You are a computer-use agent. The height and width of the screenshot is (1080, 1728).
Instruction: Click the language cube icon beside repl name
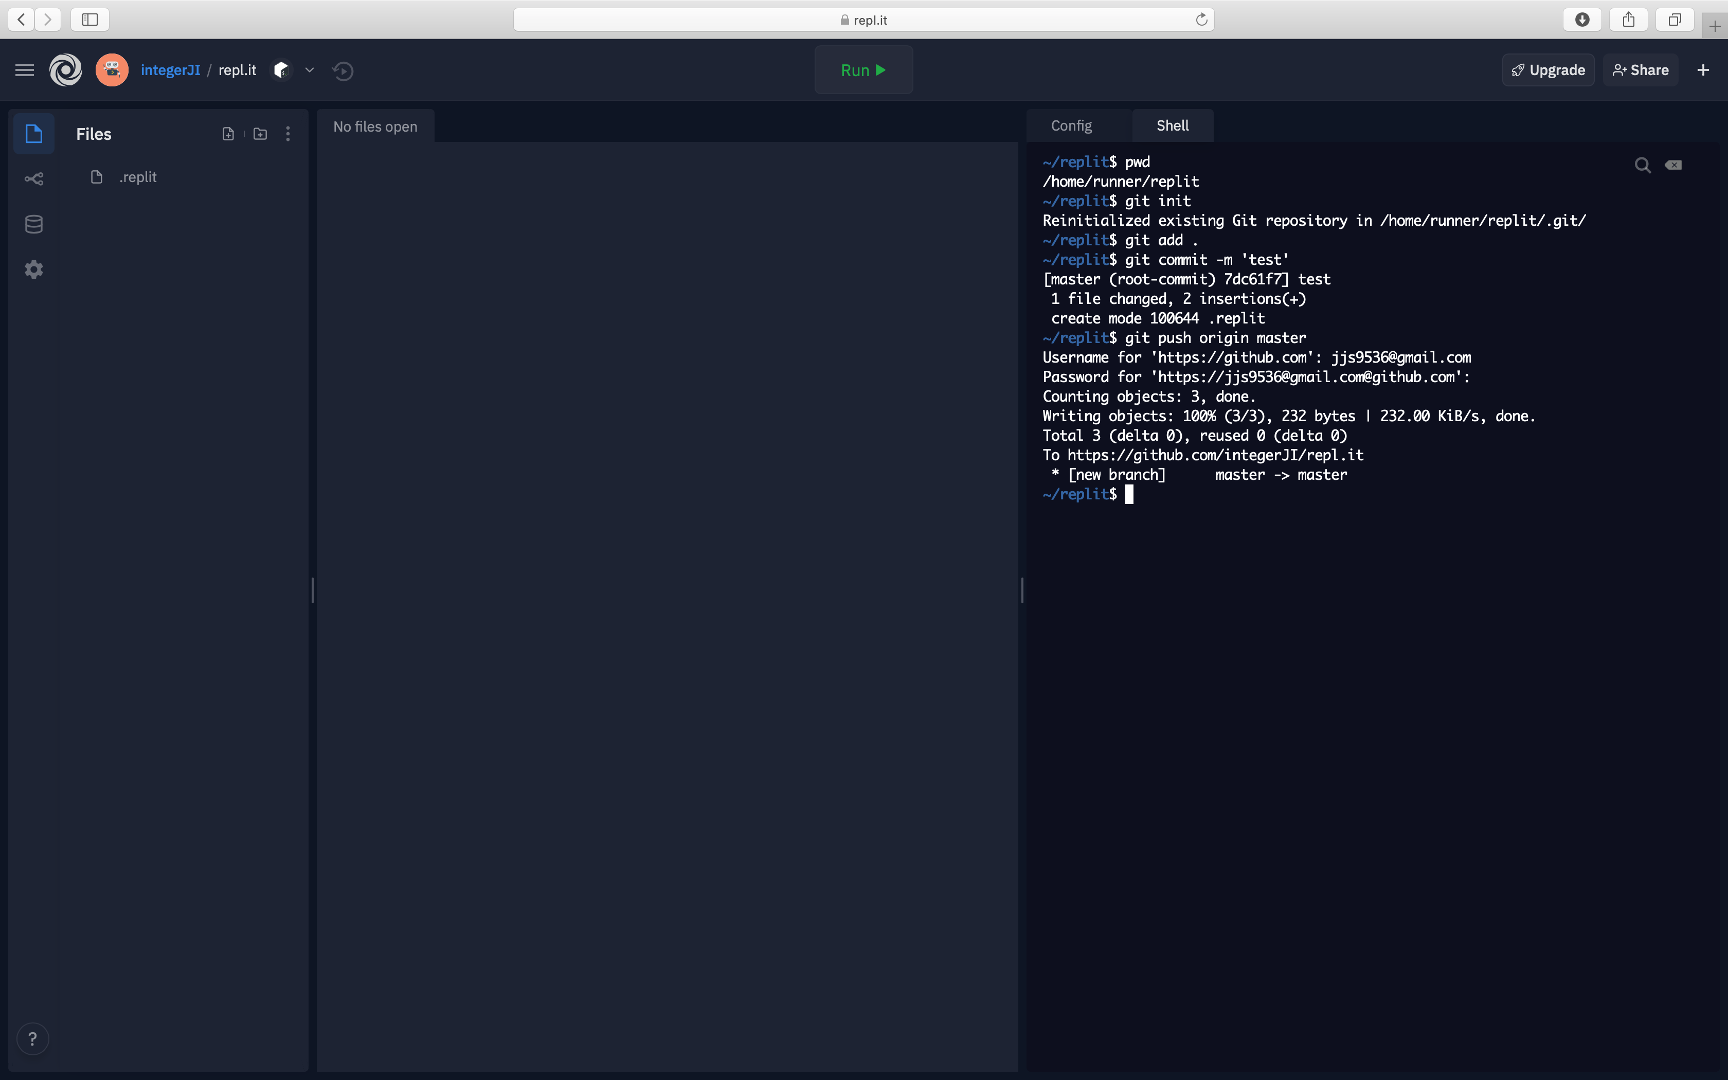[281, 70]
